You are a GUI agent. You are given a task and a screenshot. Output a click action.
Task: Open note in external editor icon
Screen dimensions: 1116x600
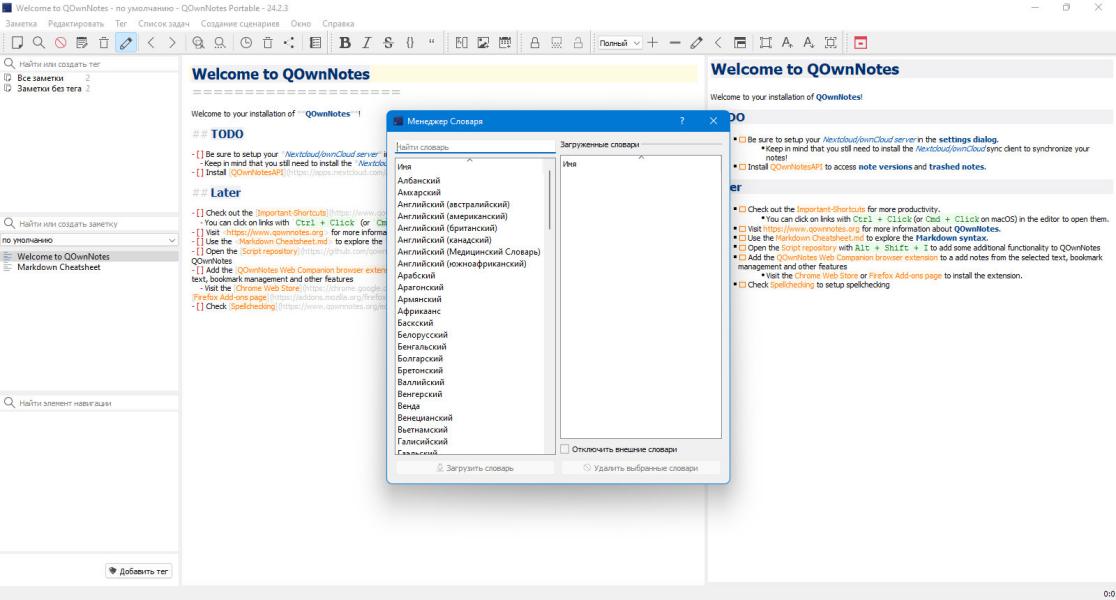(x=82, y=43)
